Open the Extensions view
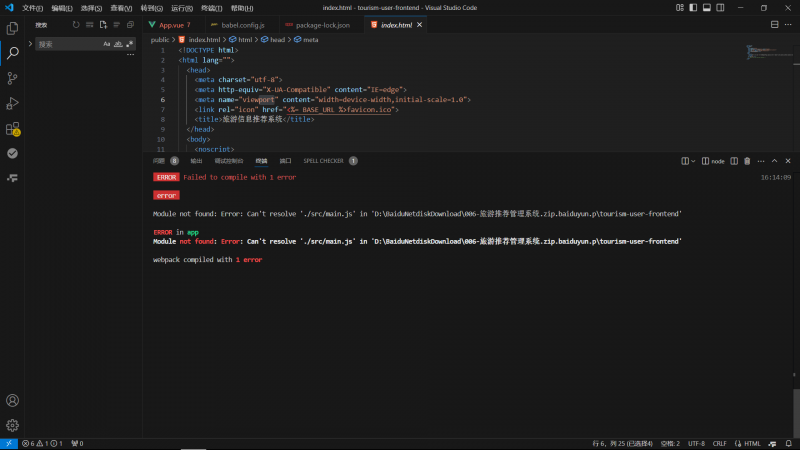 [12, 129]
